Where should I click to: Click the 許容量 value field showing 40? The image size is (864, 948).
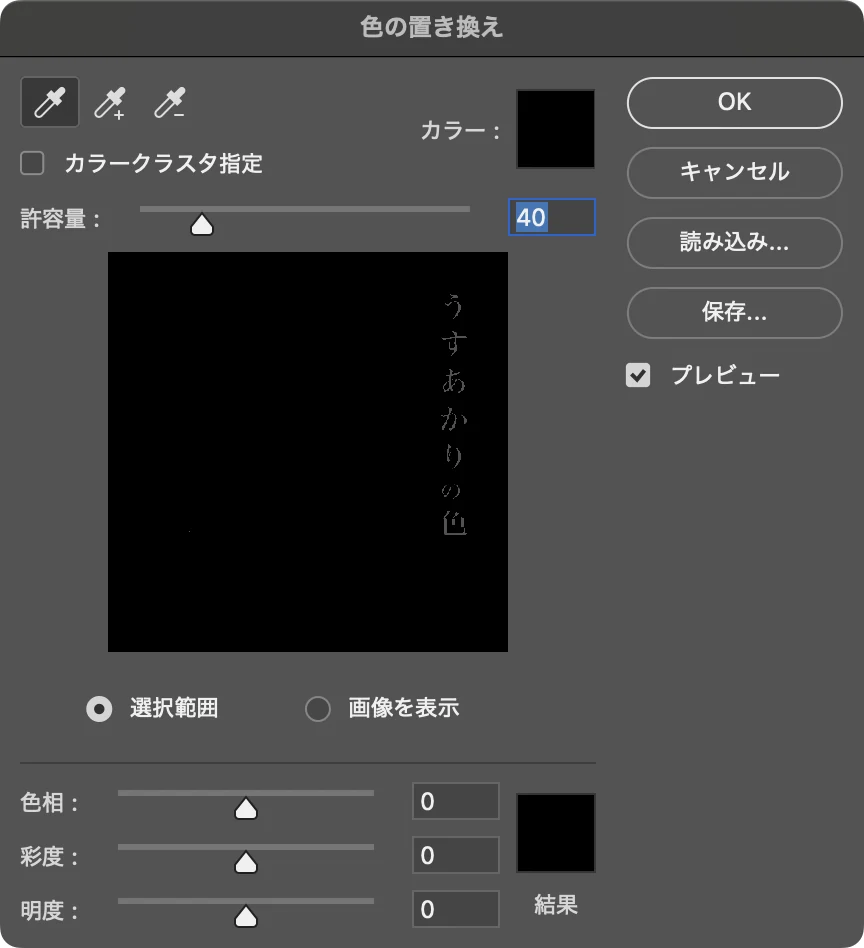(x=551, y=217)
